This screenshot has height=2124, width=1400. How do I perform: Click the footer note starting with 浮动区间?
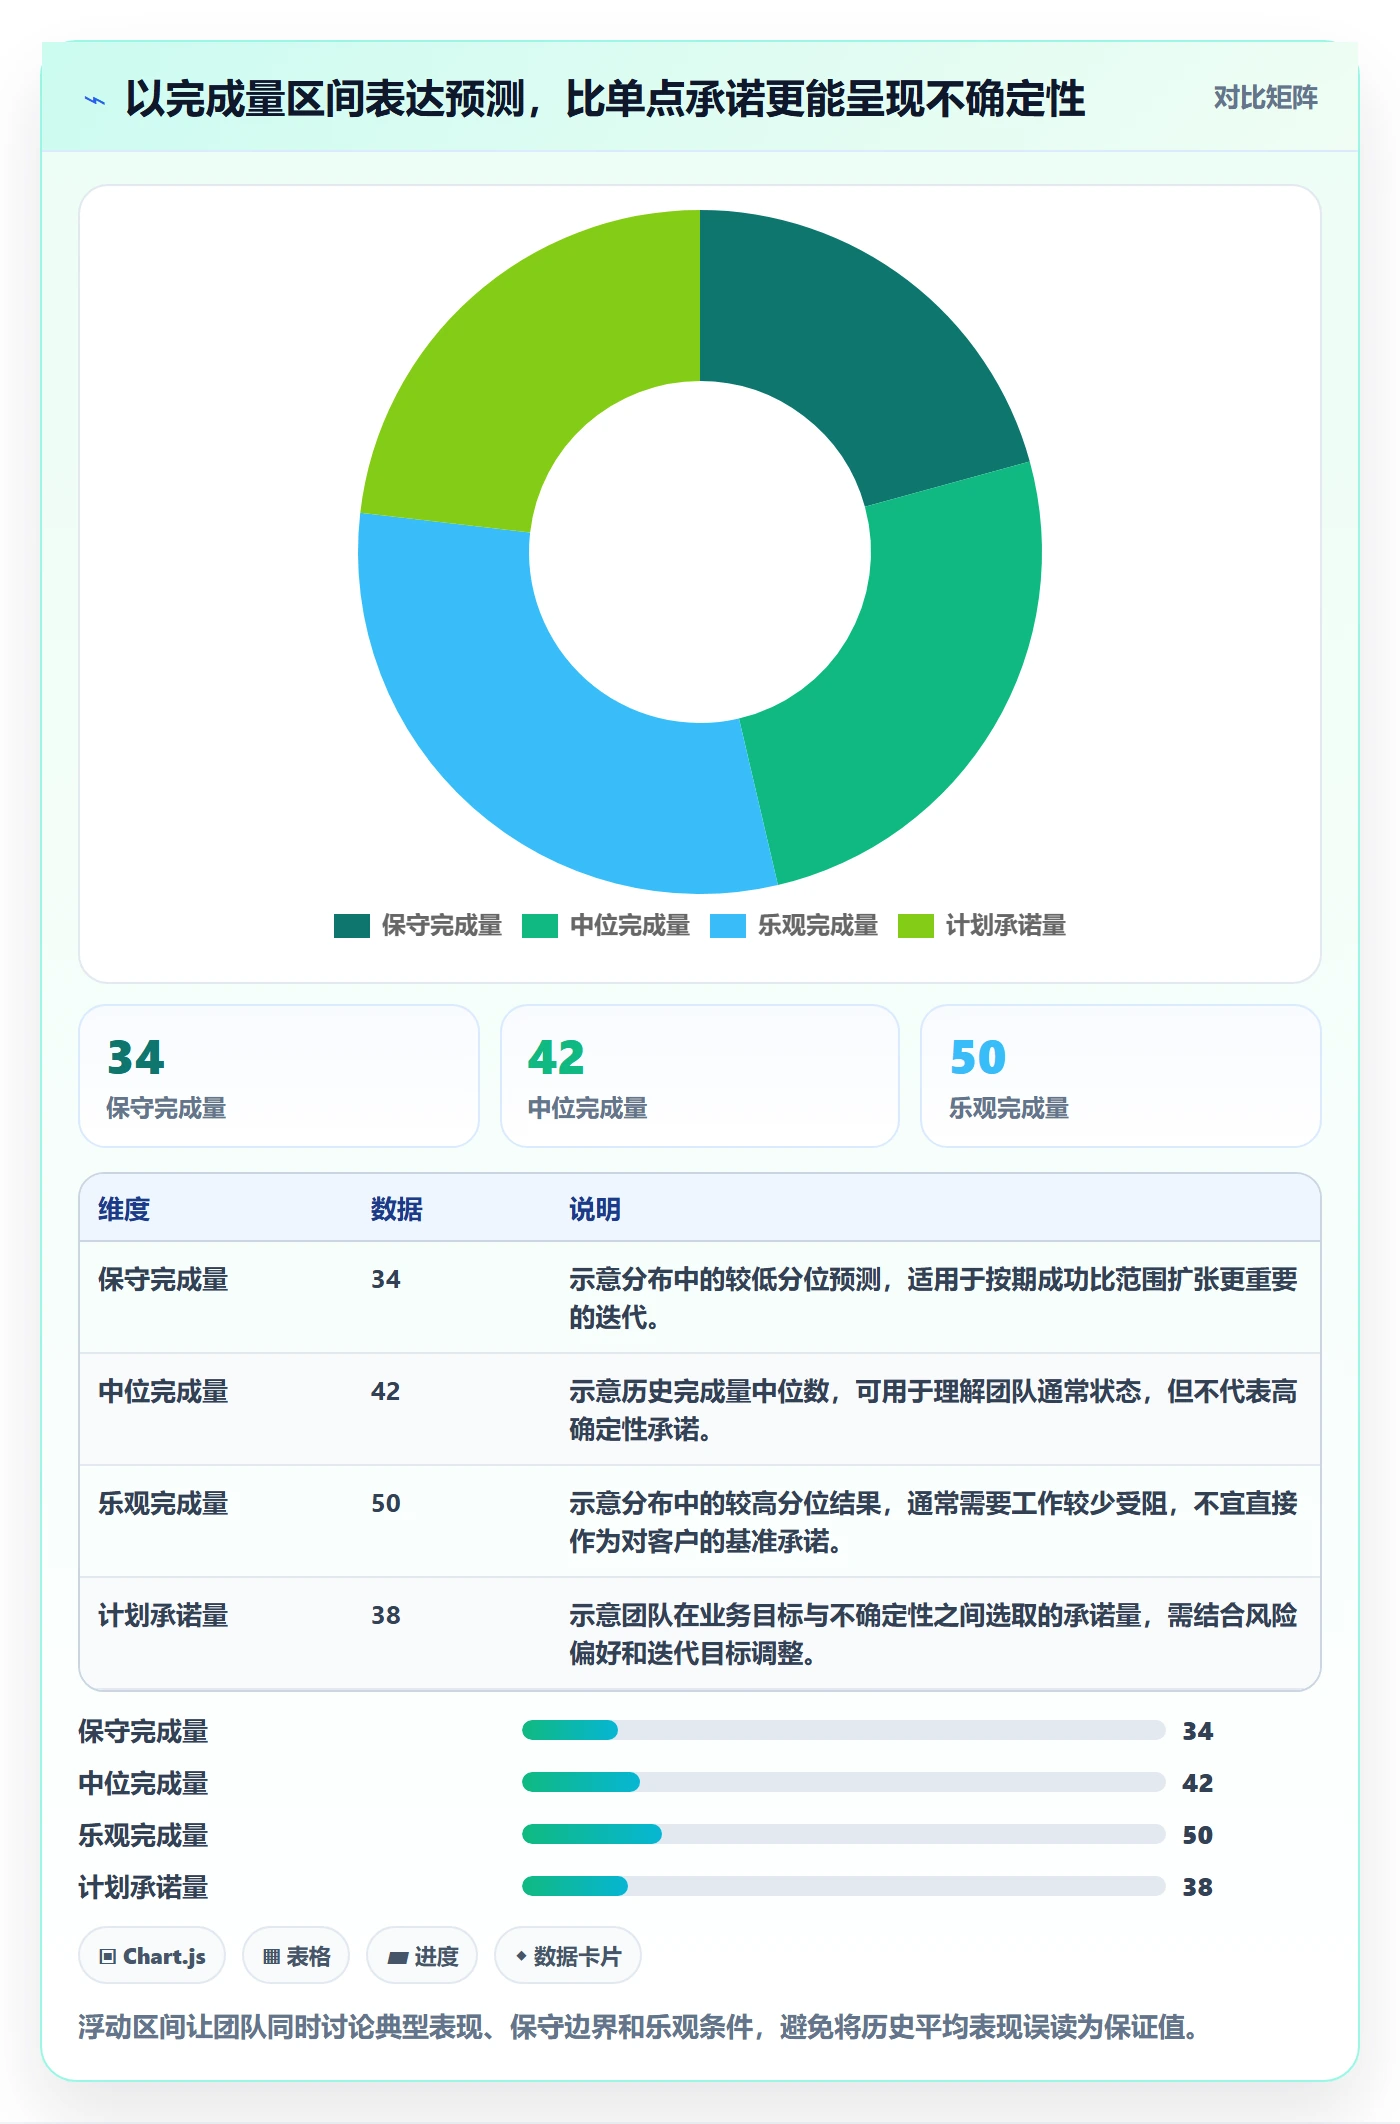click(638, 2027)
